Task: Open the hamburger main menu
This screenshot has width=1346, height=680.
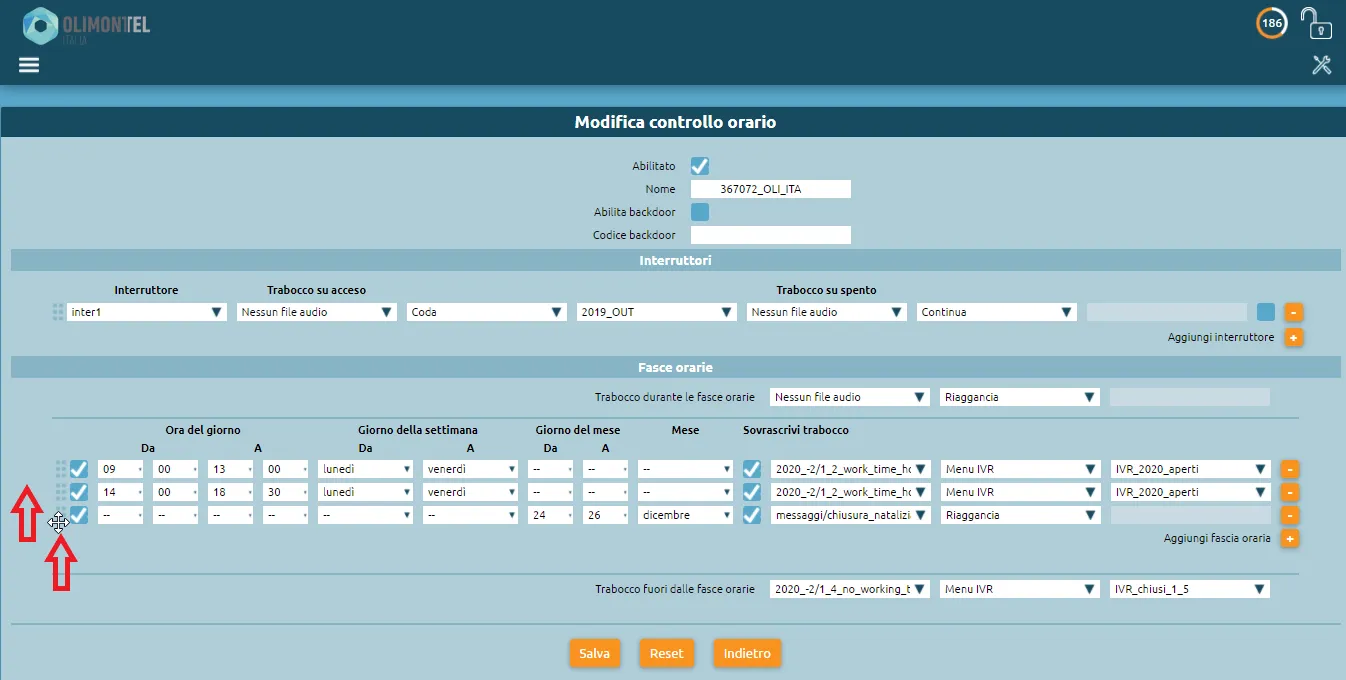Action: tap(29, 65)
